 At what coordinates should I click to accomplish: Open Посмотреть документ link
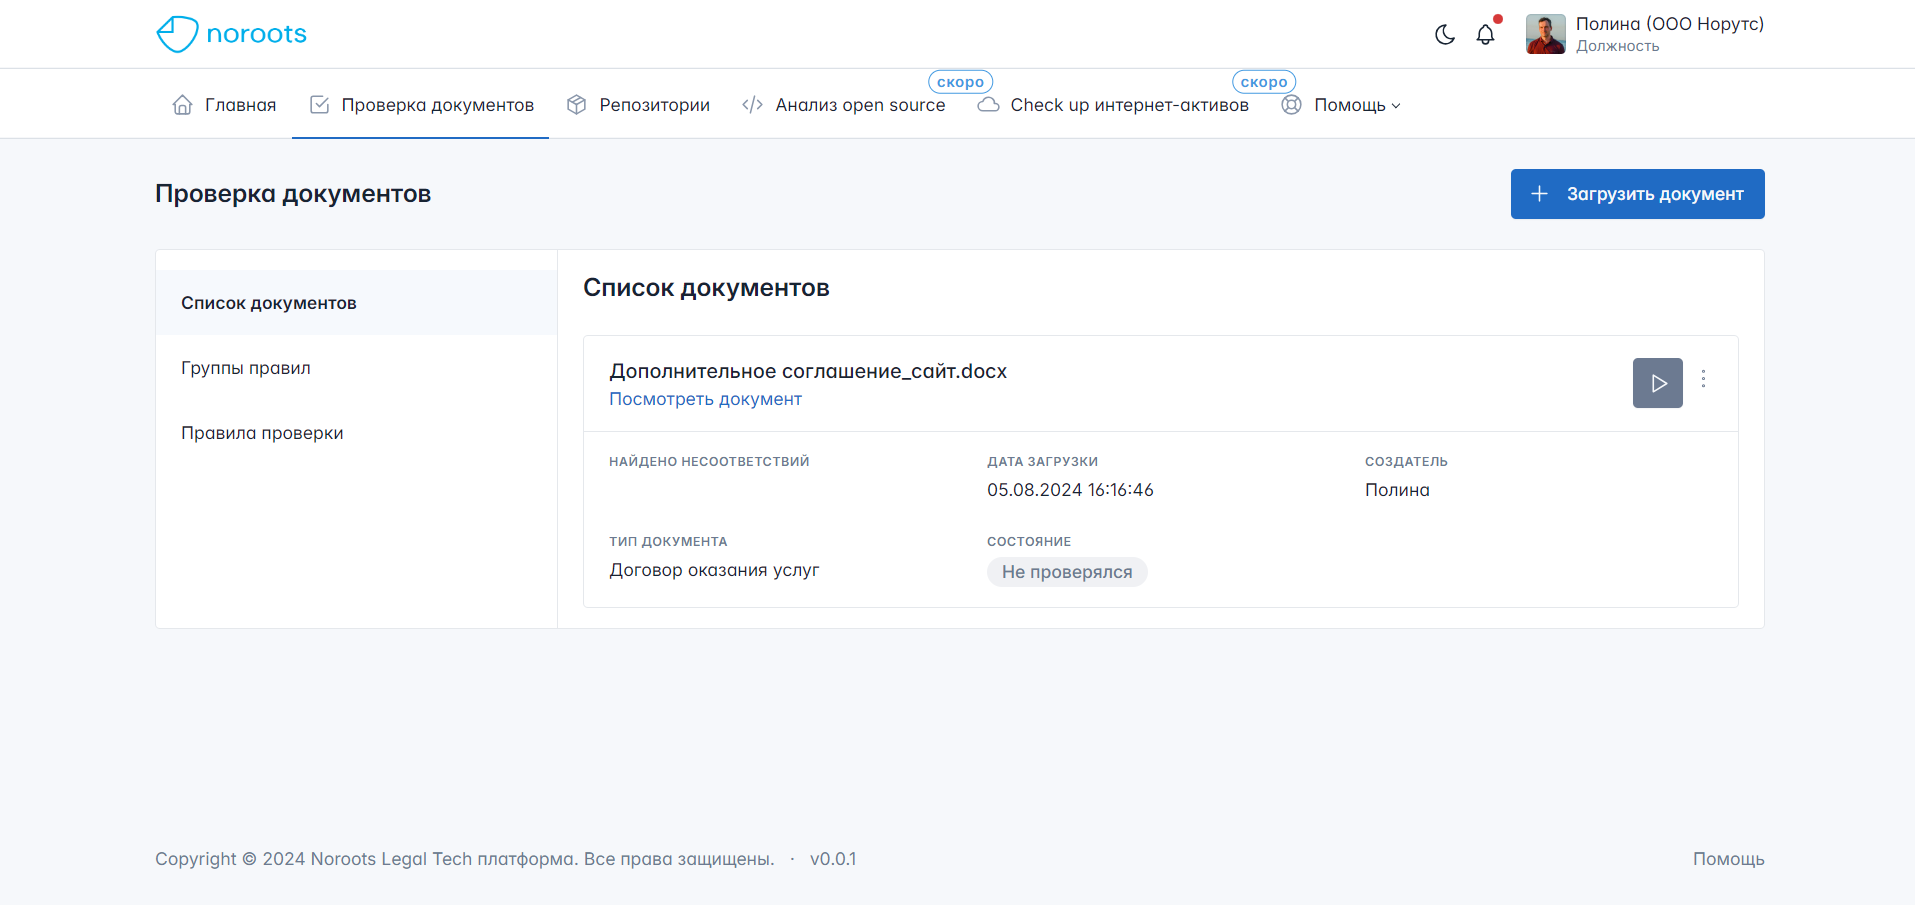pyautogui.click(x=705, y=399)
